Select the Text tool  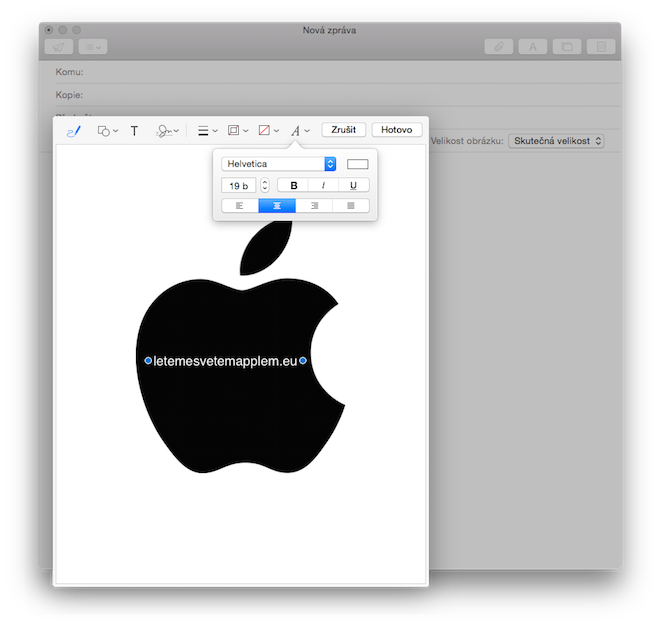135,131
